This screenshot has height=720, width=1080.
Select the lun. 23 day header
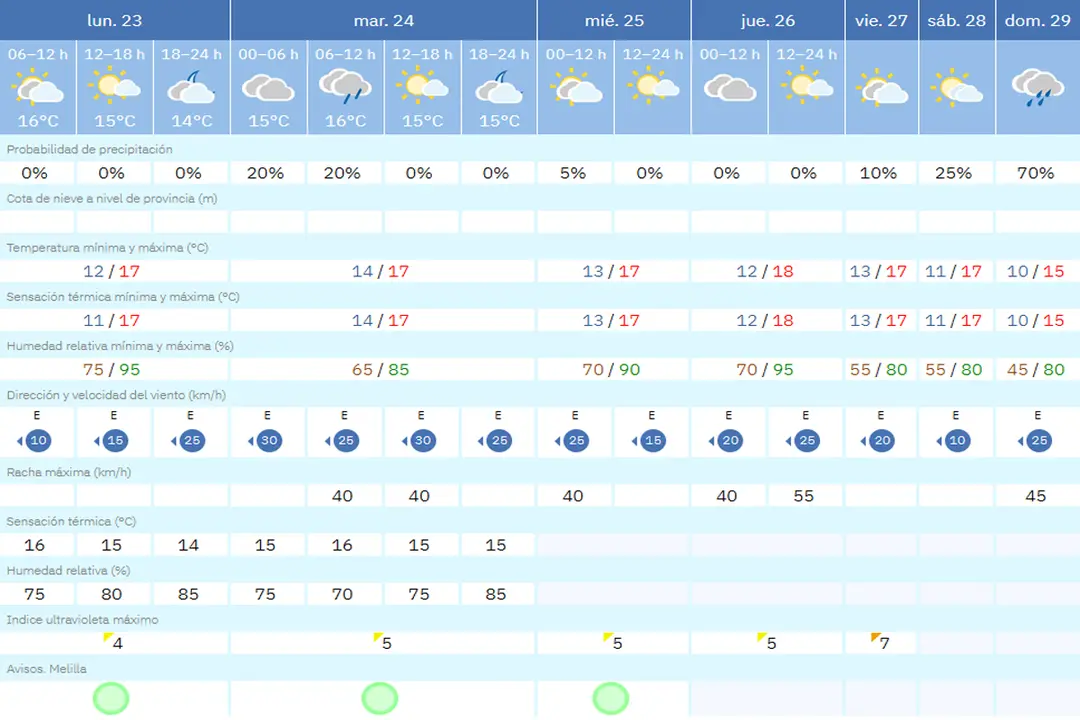click(114, 20)
